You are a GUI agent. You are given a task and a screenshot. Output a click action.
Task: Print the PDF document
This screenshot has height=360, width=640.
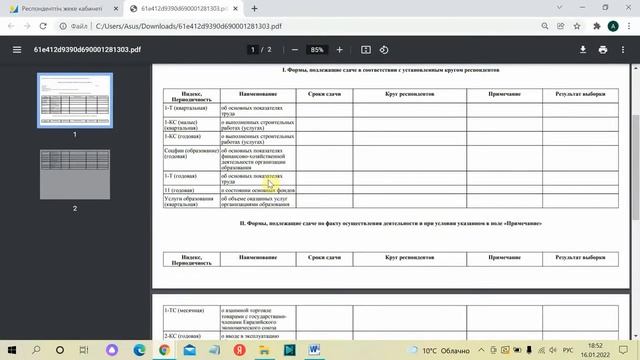point(603,50)
